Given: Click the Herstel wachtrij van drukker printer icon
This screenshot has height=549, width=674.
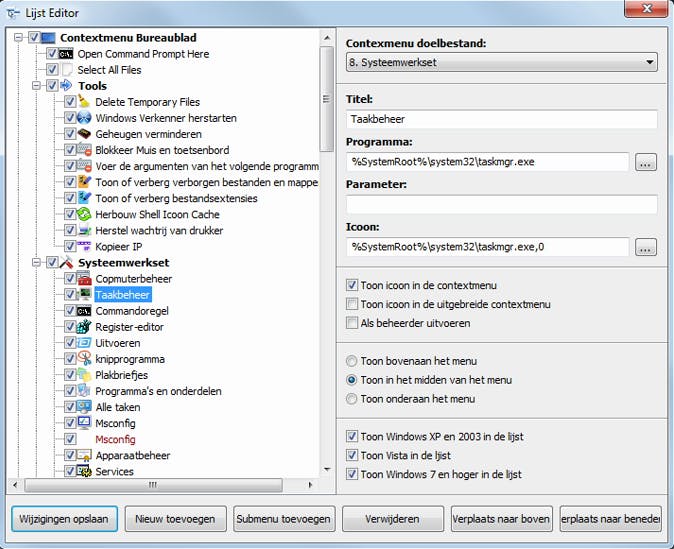Looking at the screenshot, I should click(x=84, y=230).
